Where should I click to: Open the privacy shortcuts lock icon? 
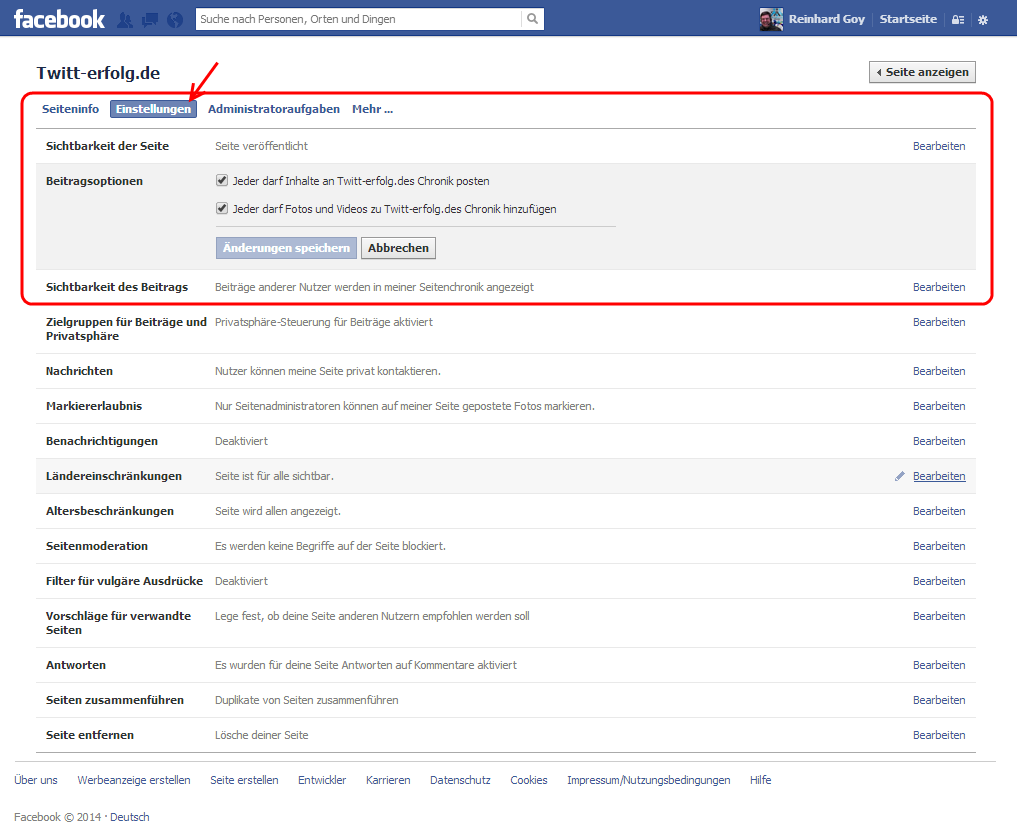click(958, 20)
